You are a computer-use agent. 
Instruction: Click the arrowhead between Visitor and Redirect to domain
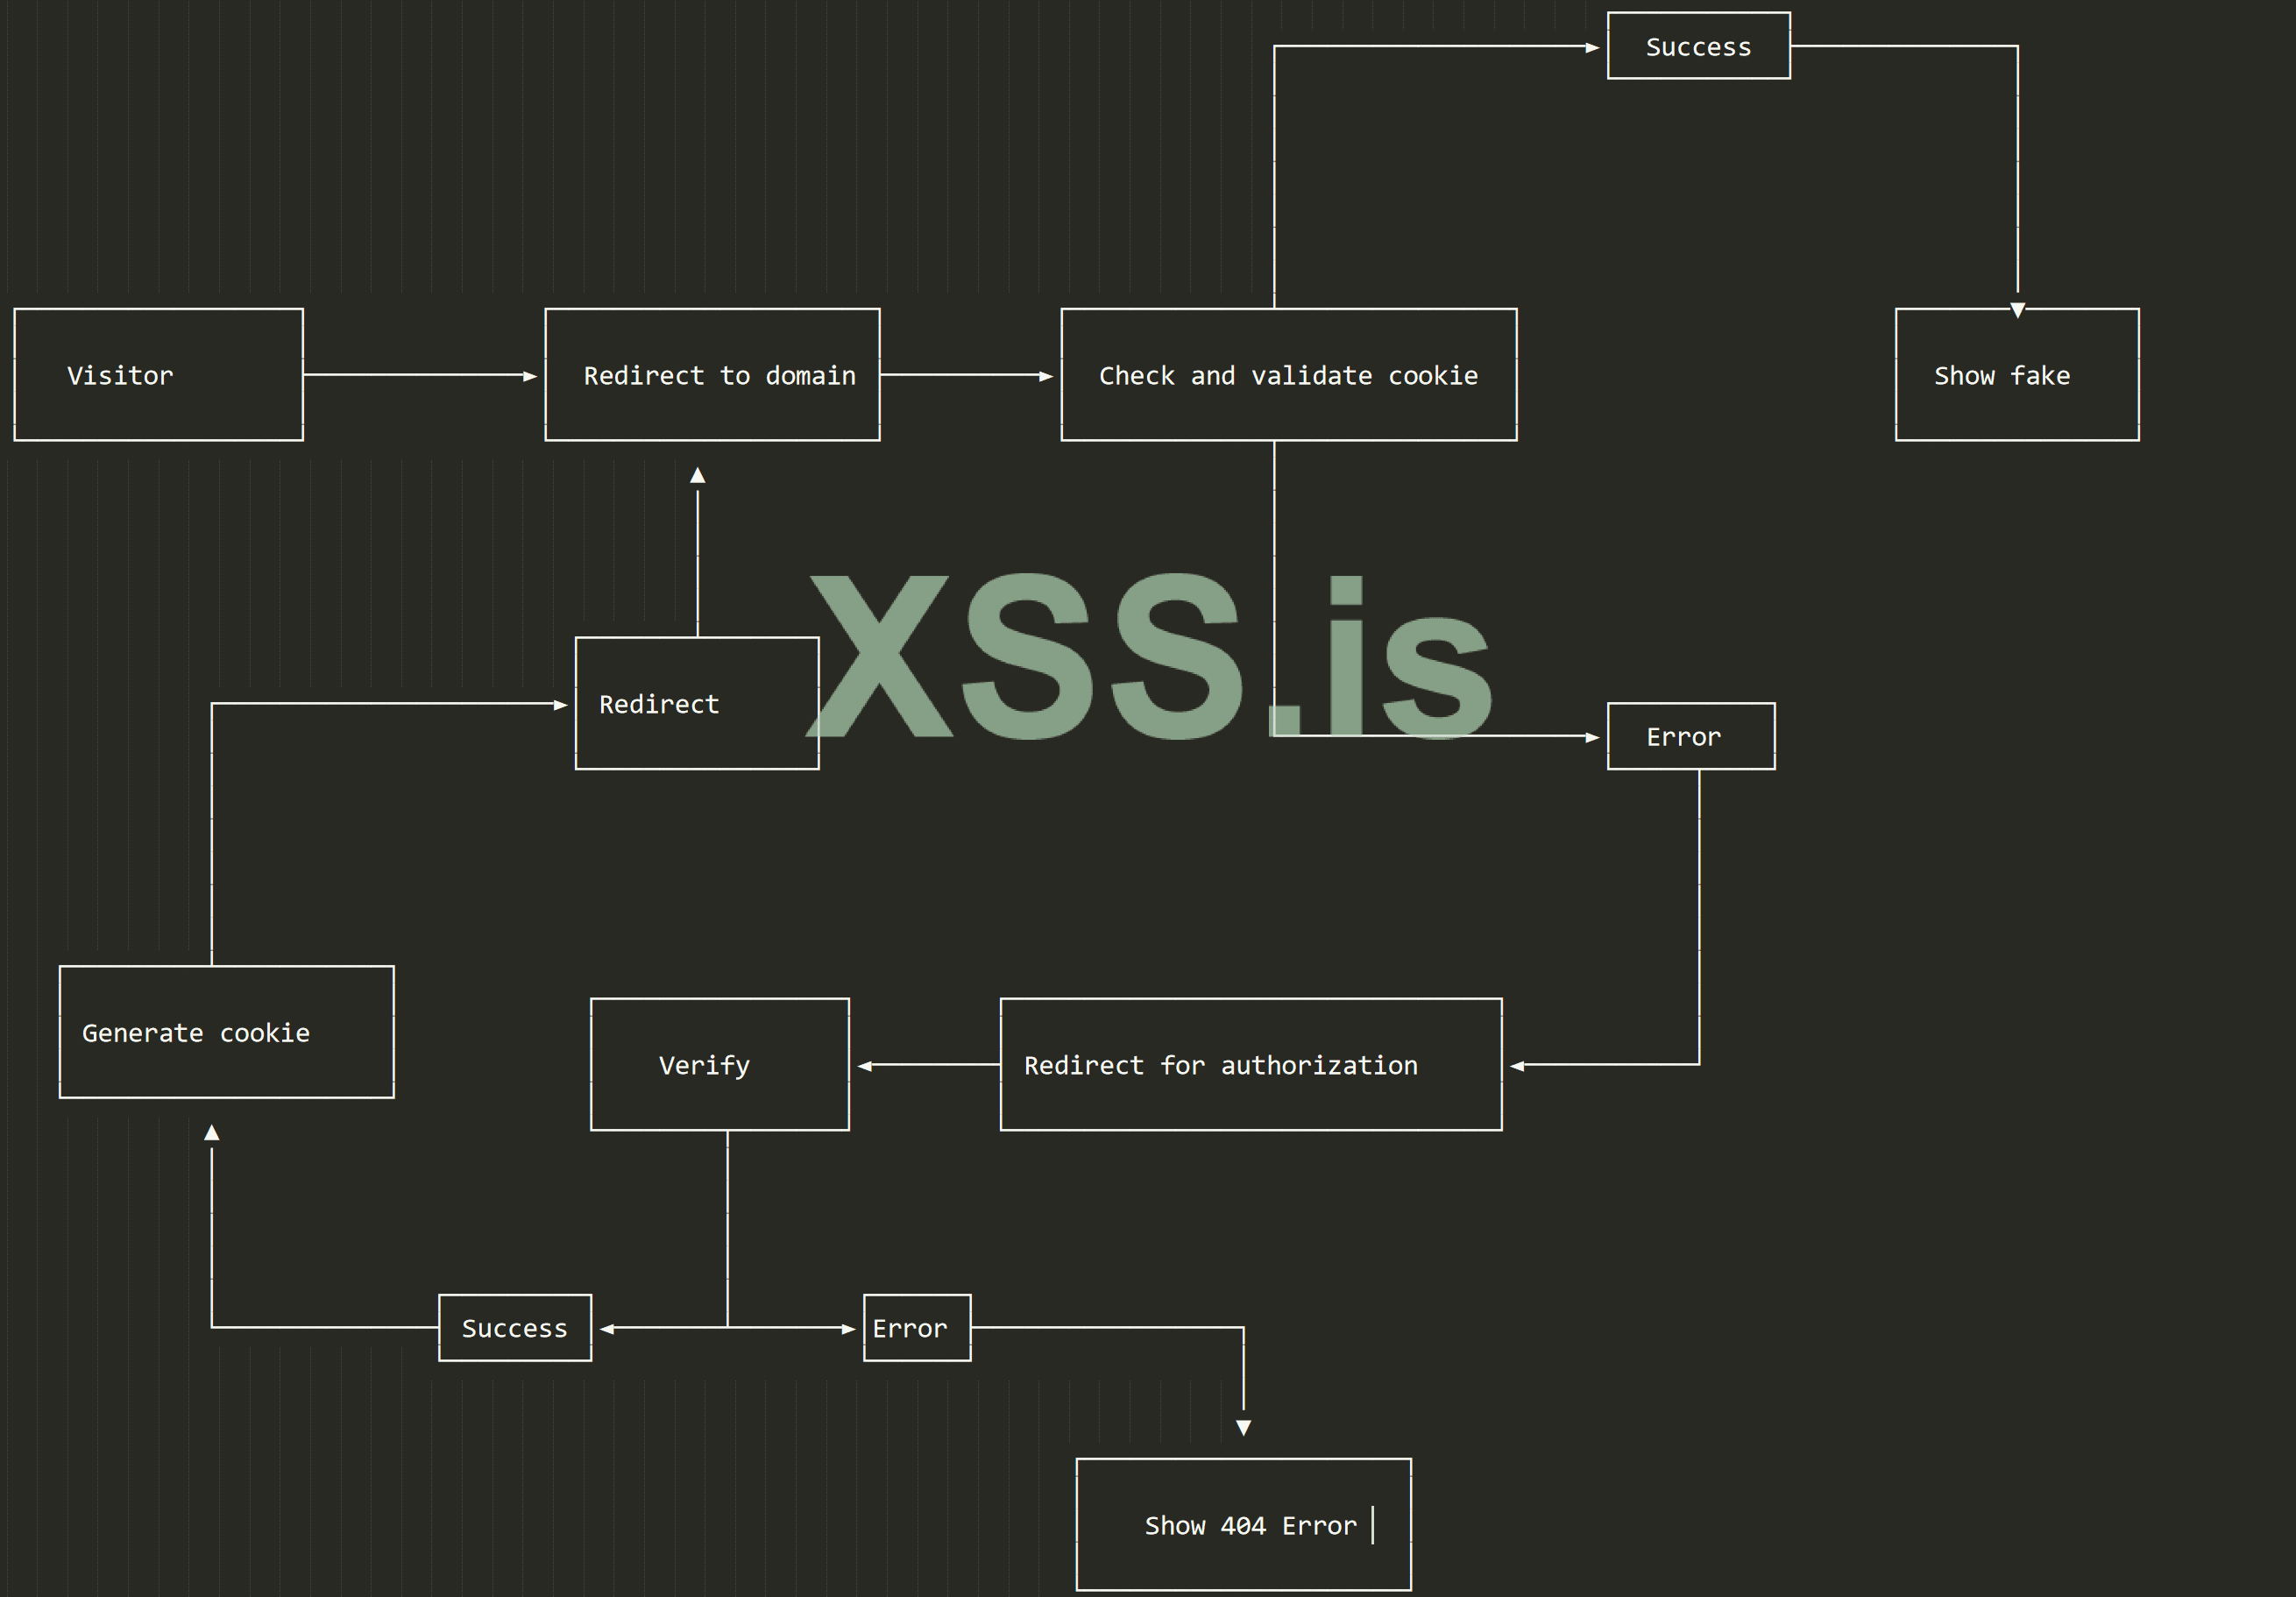[x=530, y=376]
